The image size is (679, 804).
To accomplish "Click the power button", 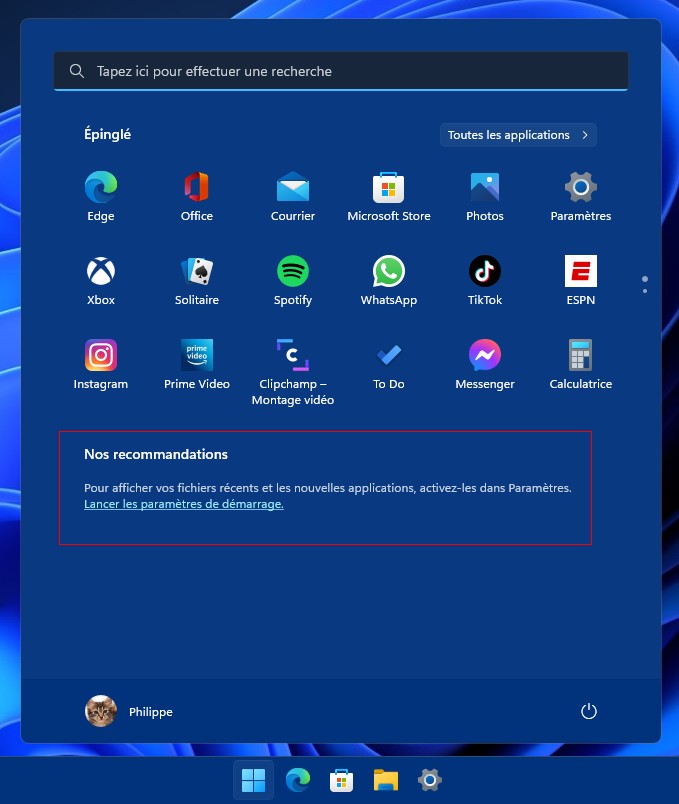I will pyautogui.click(x=589, y=711).
